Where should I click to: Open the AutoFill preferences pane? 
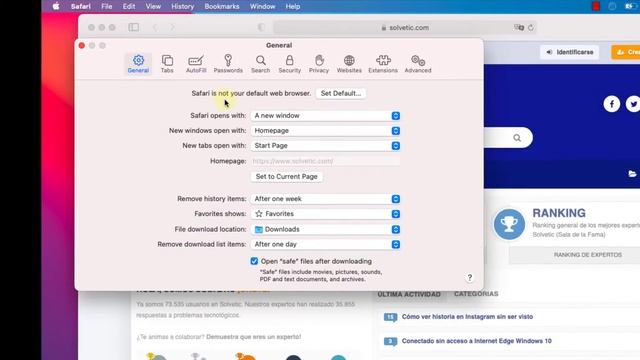[196, 64]
